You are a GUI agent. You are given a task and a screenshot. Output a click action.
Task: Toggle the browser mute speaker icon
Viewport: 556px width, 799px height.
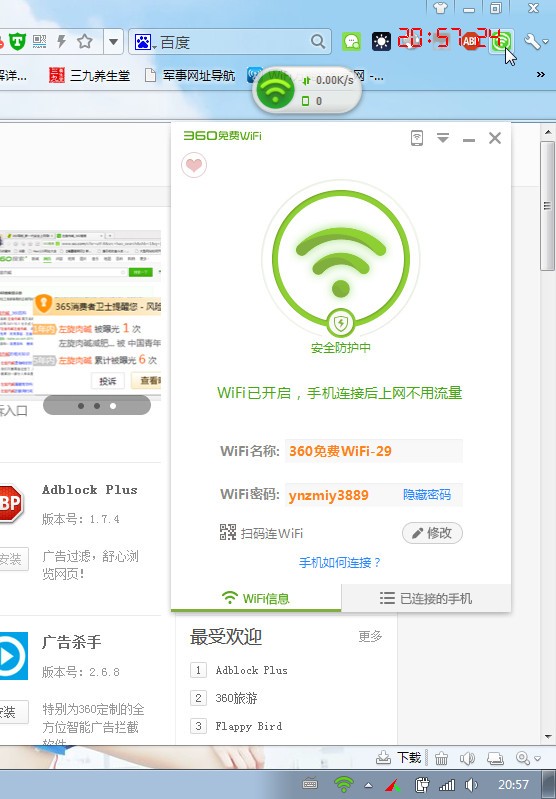[x=467, y=758]
